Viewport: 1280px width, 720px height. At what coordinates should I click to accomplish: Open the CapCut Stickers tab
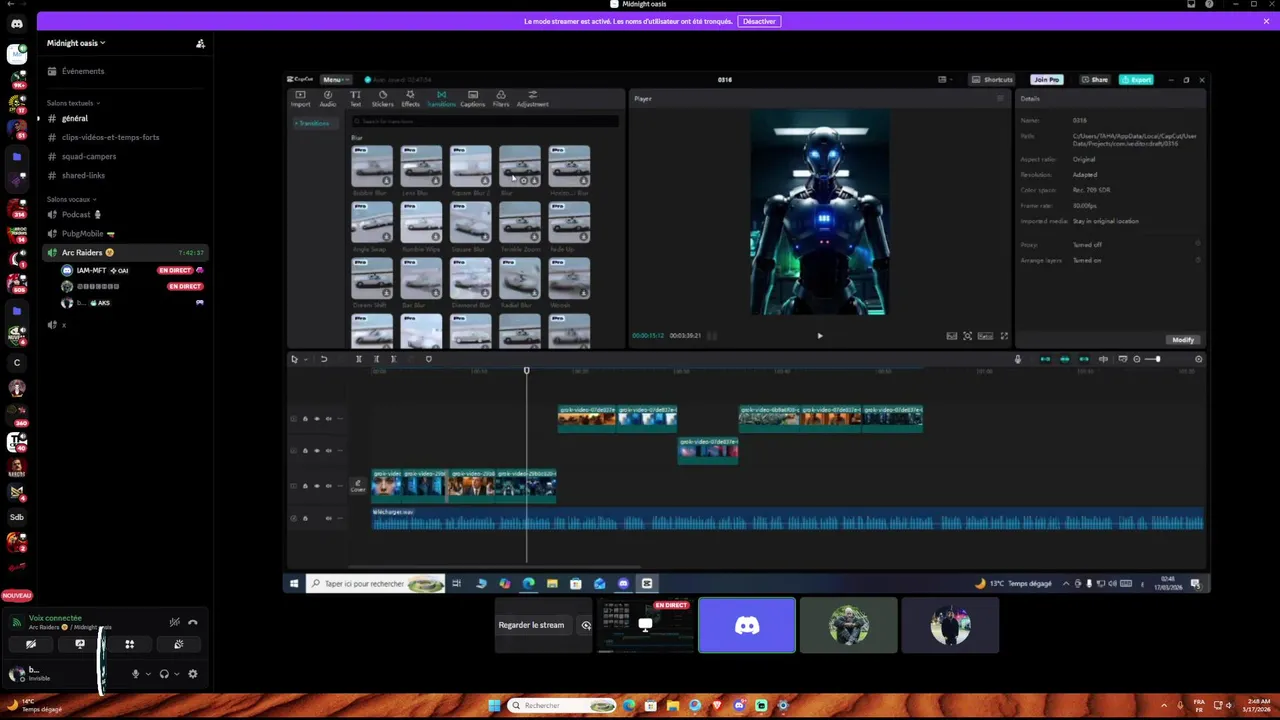click(x=382, y=98)
